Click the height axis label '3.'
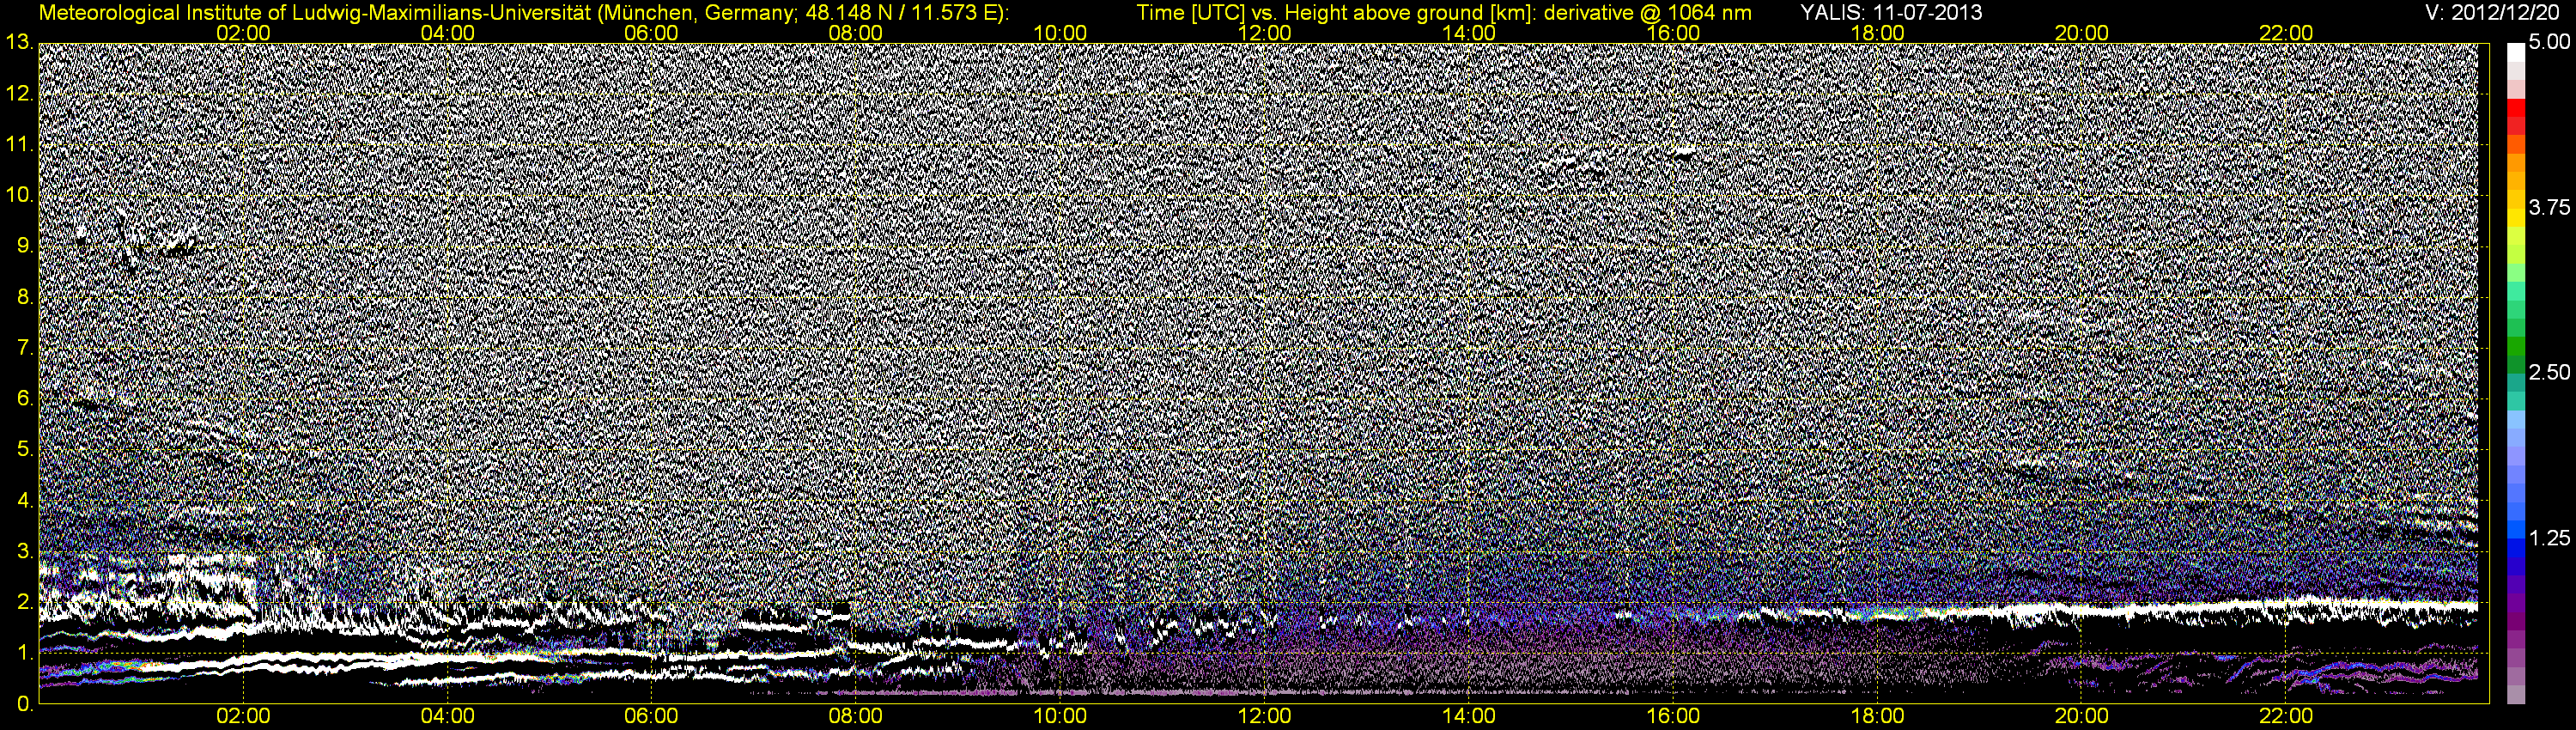Screen dimensions: 2576x730 (24, 551)
